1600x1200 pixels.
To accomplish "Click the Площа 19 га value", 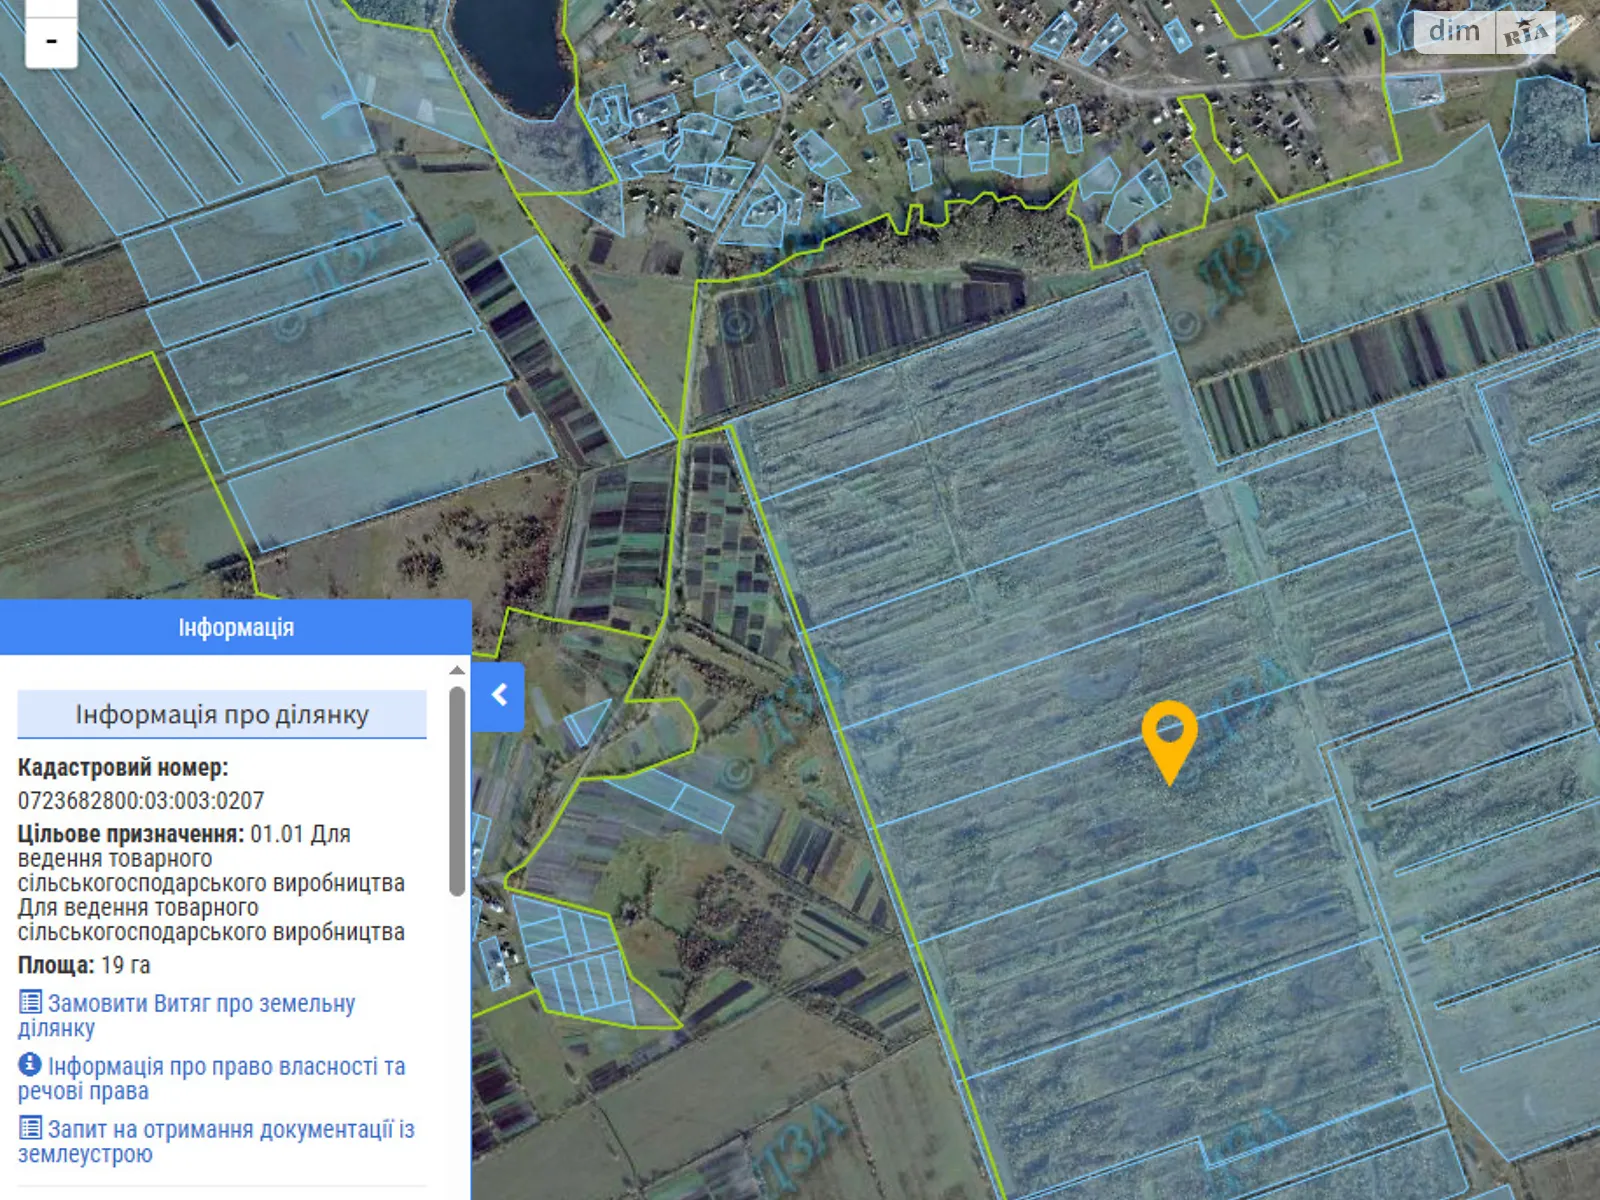I will [125, 966].
